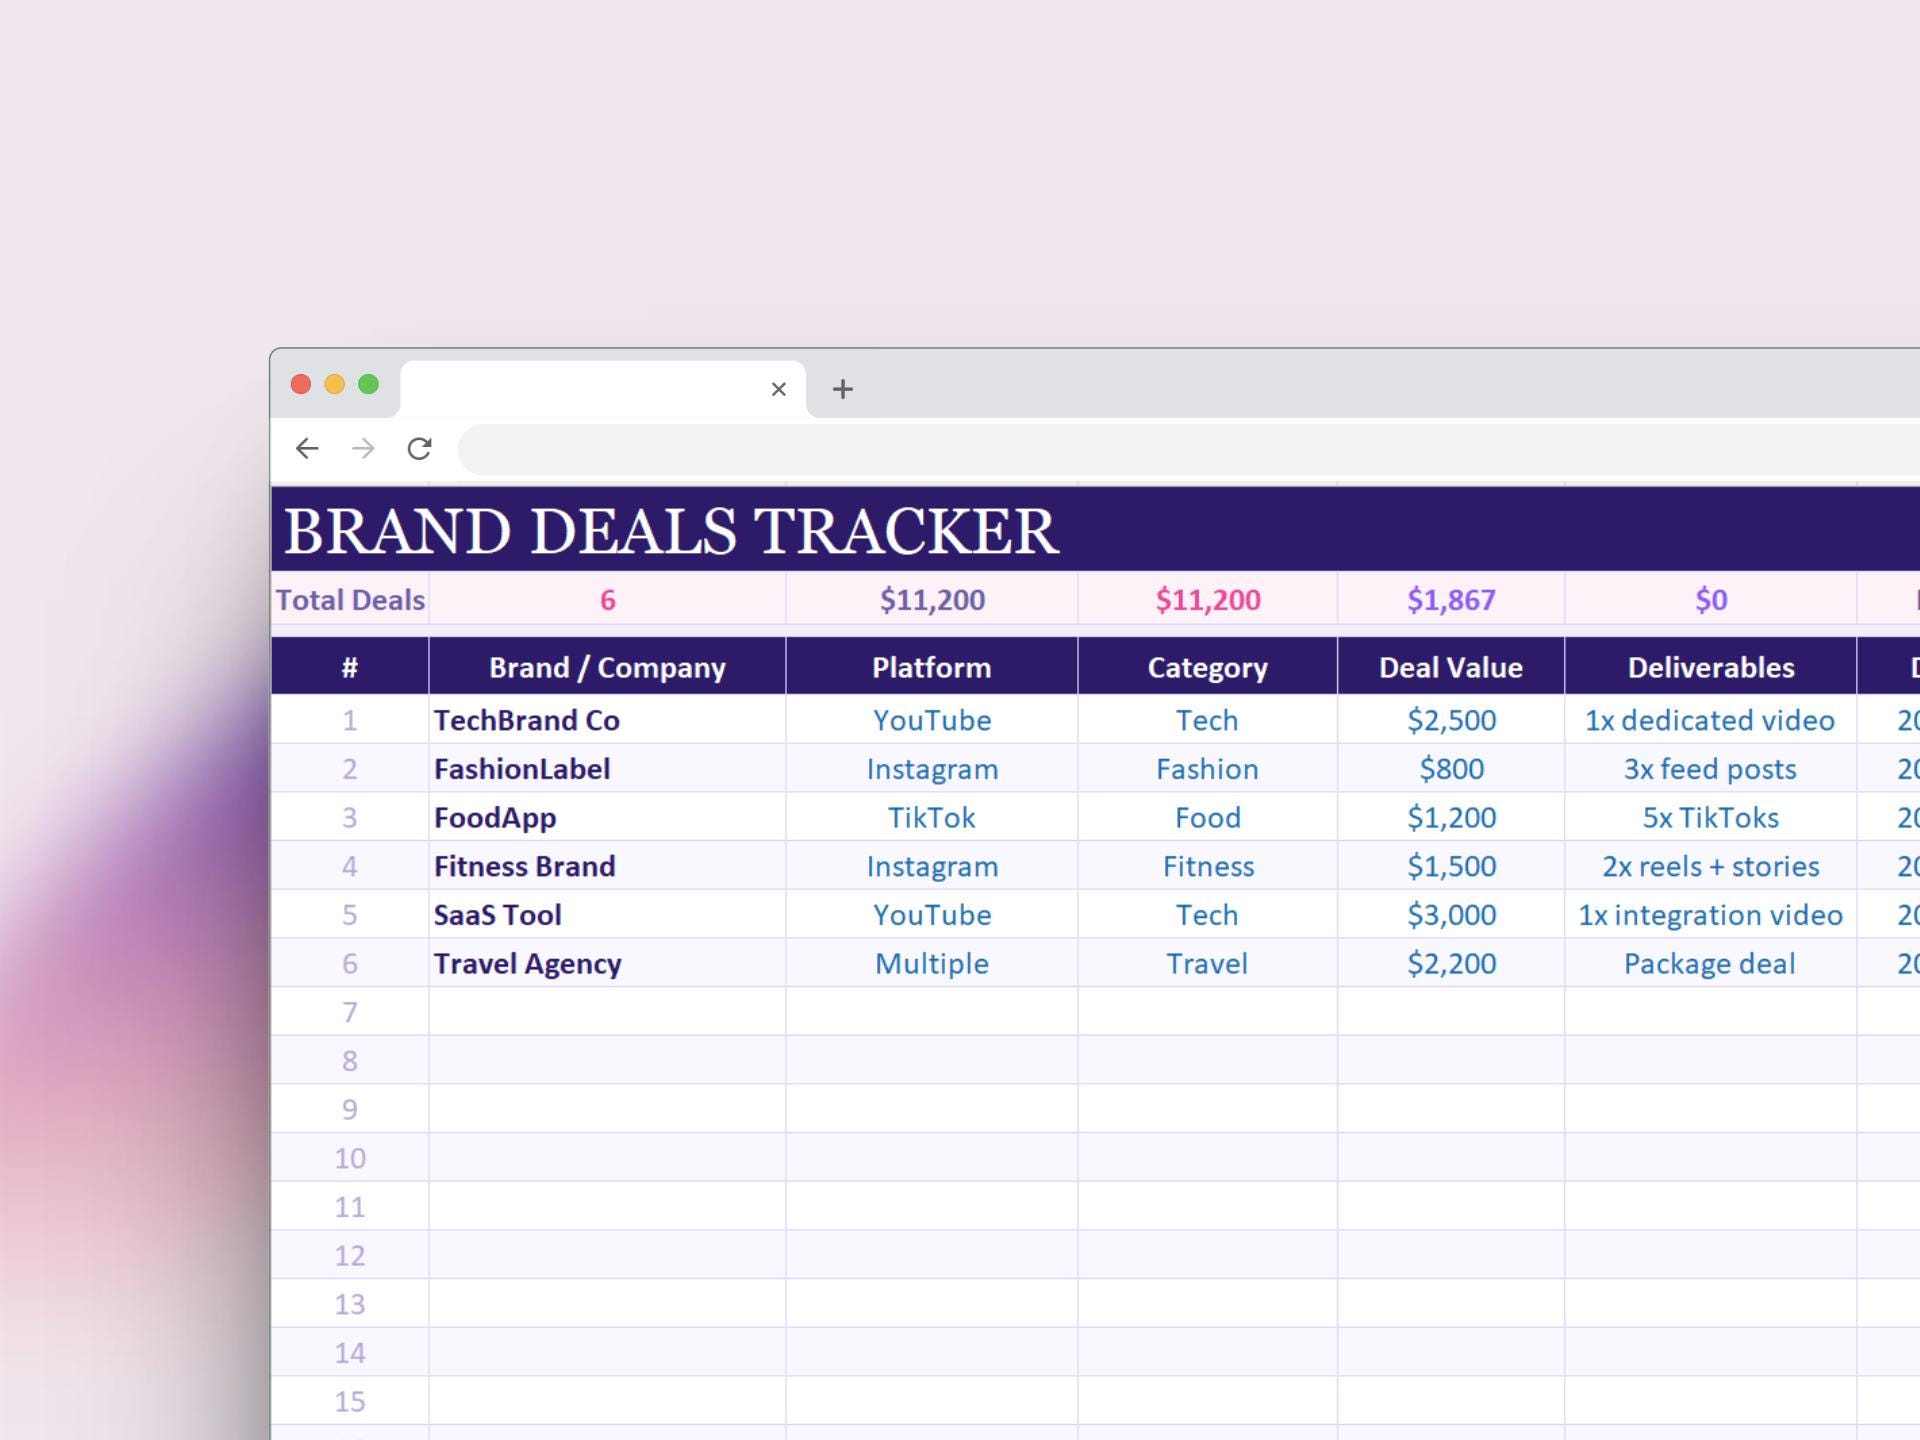Image resolution: width=1920 pixels, height=1440 pixels.
Task: Select row number 10 cell
Action: tap(350, 1158)
